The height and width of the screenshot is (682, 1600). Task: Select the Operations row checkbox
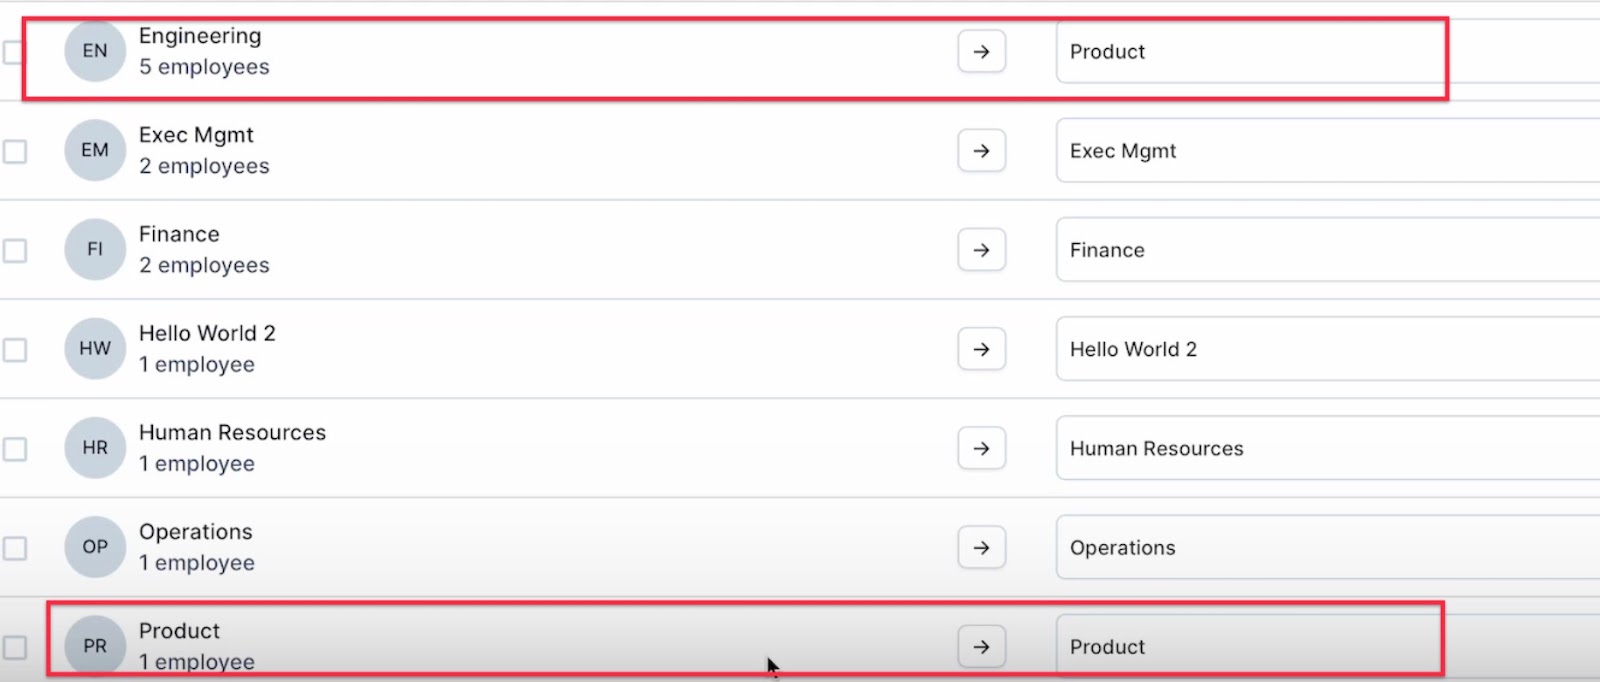14,548
